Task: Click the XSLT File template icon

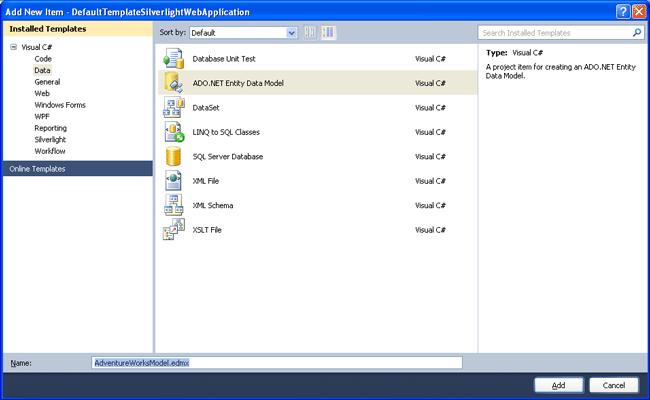Action: pyautogui.click(x=173, y=230)
